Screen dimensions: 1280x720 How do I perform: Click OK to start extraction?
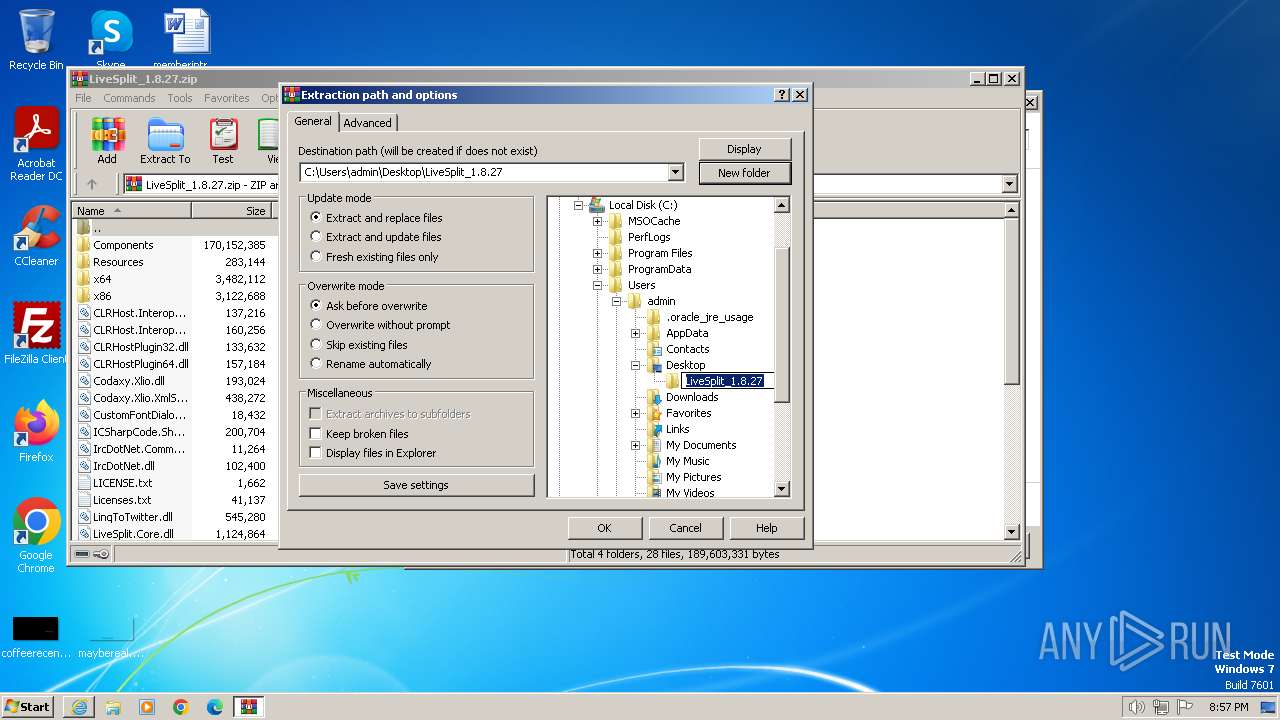click(604, 528)
